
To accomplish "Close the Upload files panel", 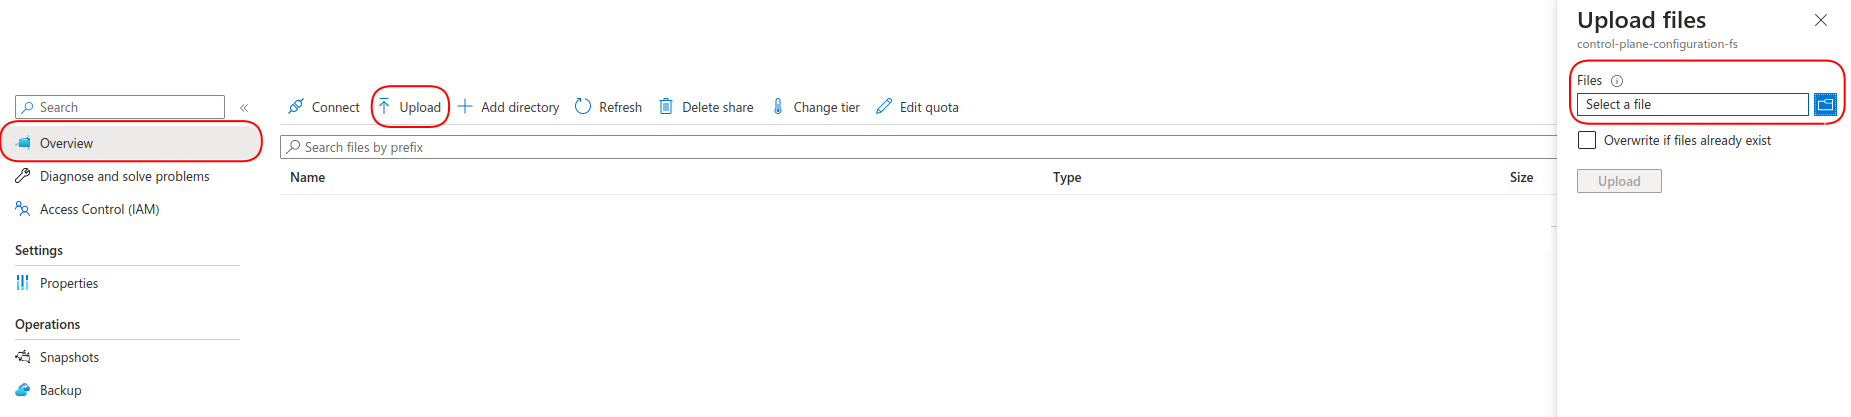I will click(1821, 20).
